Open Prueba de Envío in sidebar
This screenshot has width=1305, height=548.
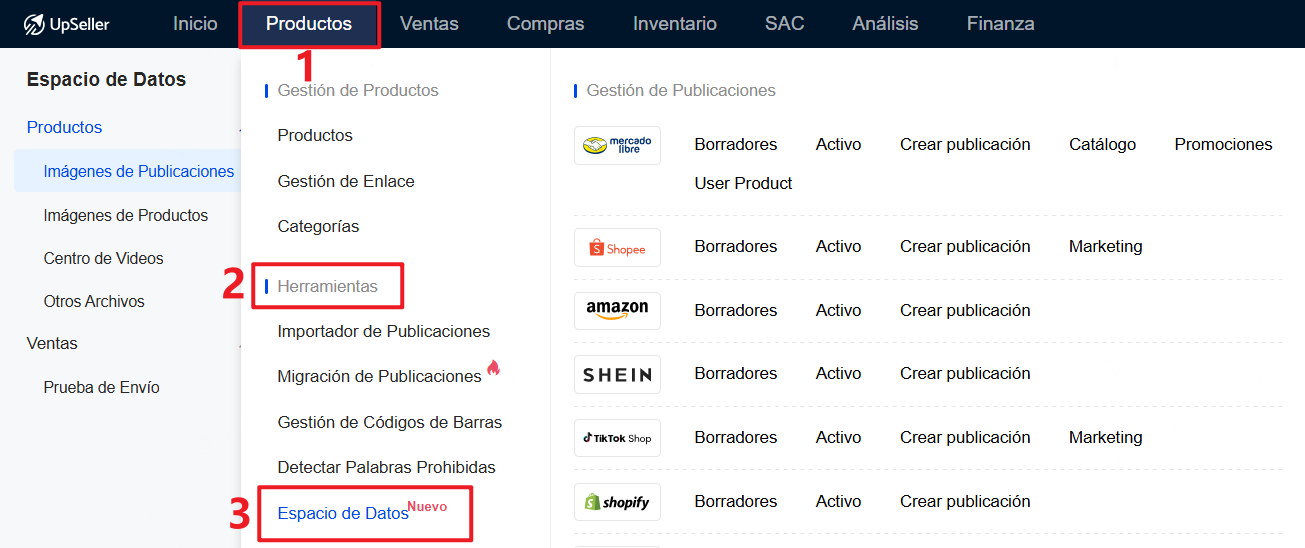101,387
